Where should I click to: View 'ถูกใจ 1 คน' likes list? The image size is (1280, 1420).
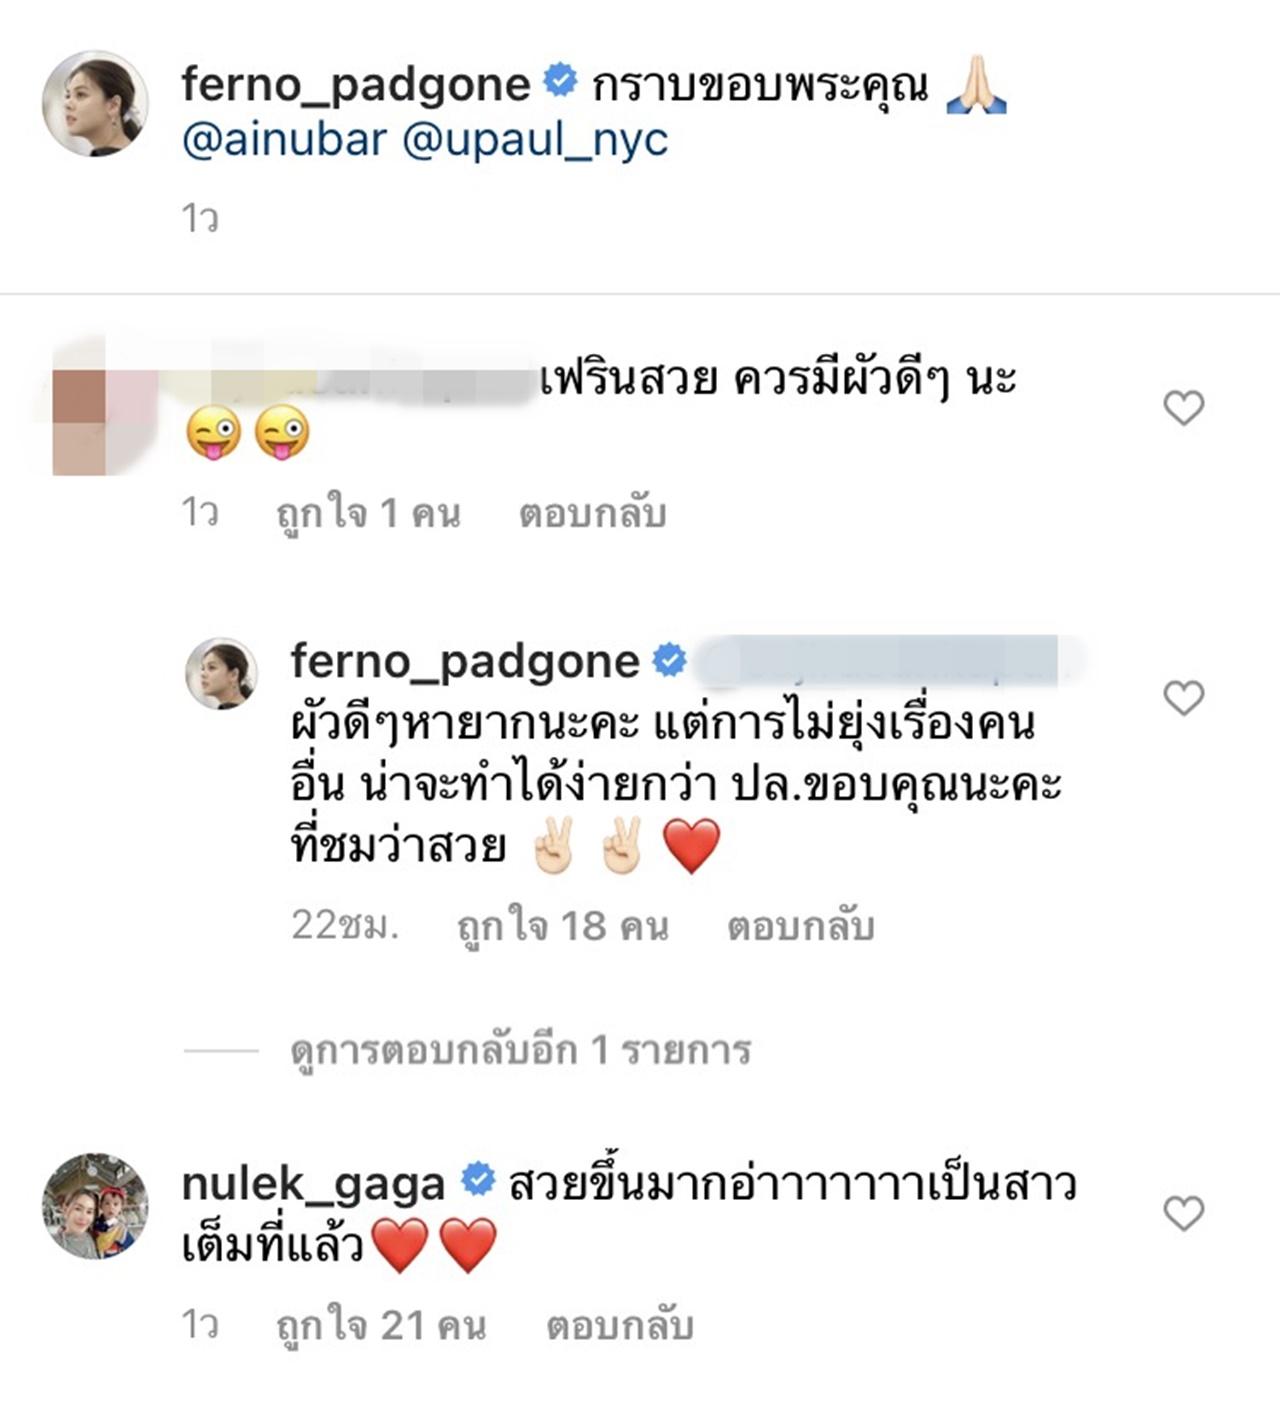point(368,514)
